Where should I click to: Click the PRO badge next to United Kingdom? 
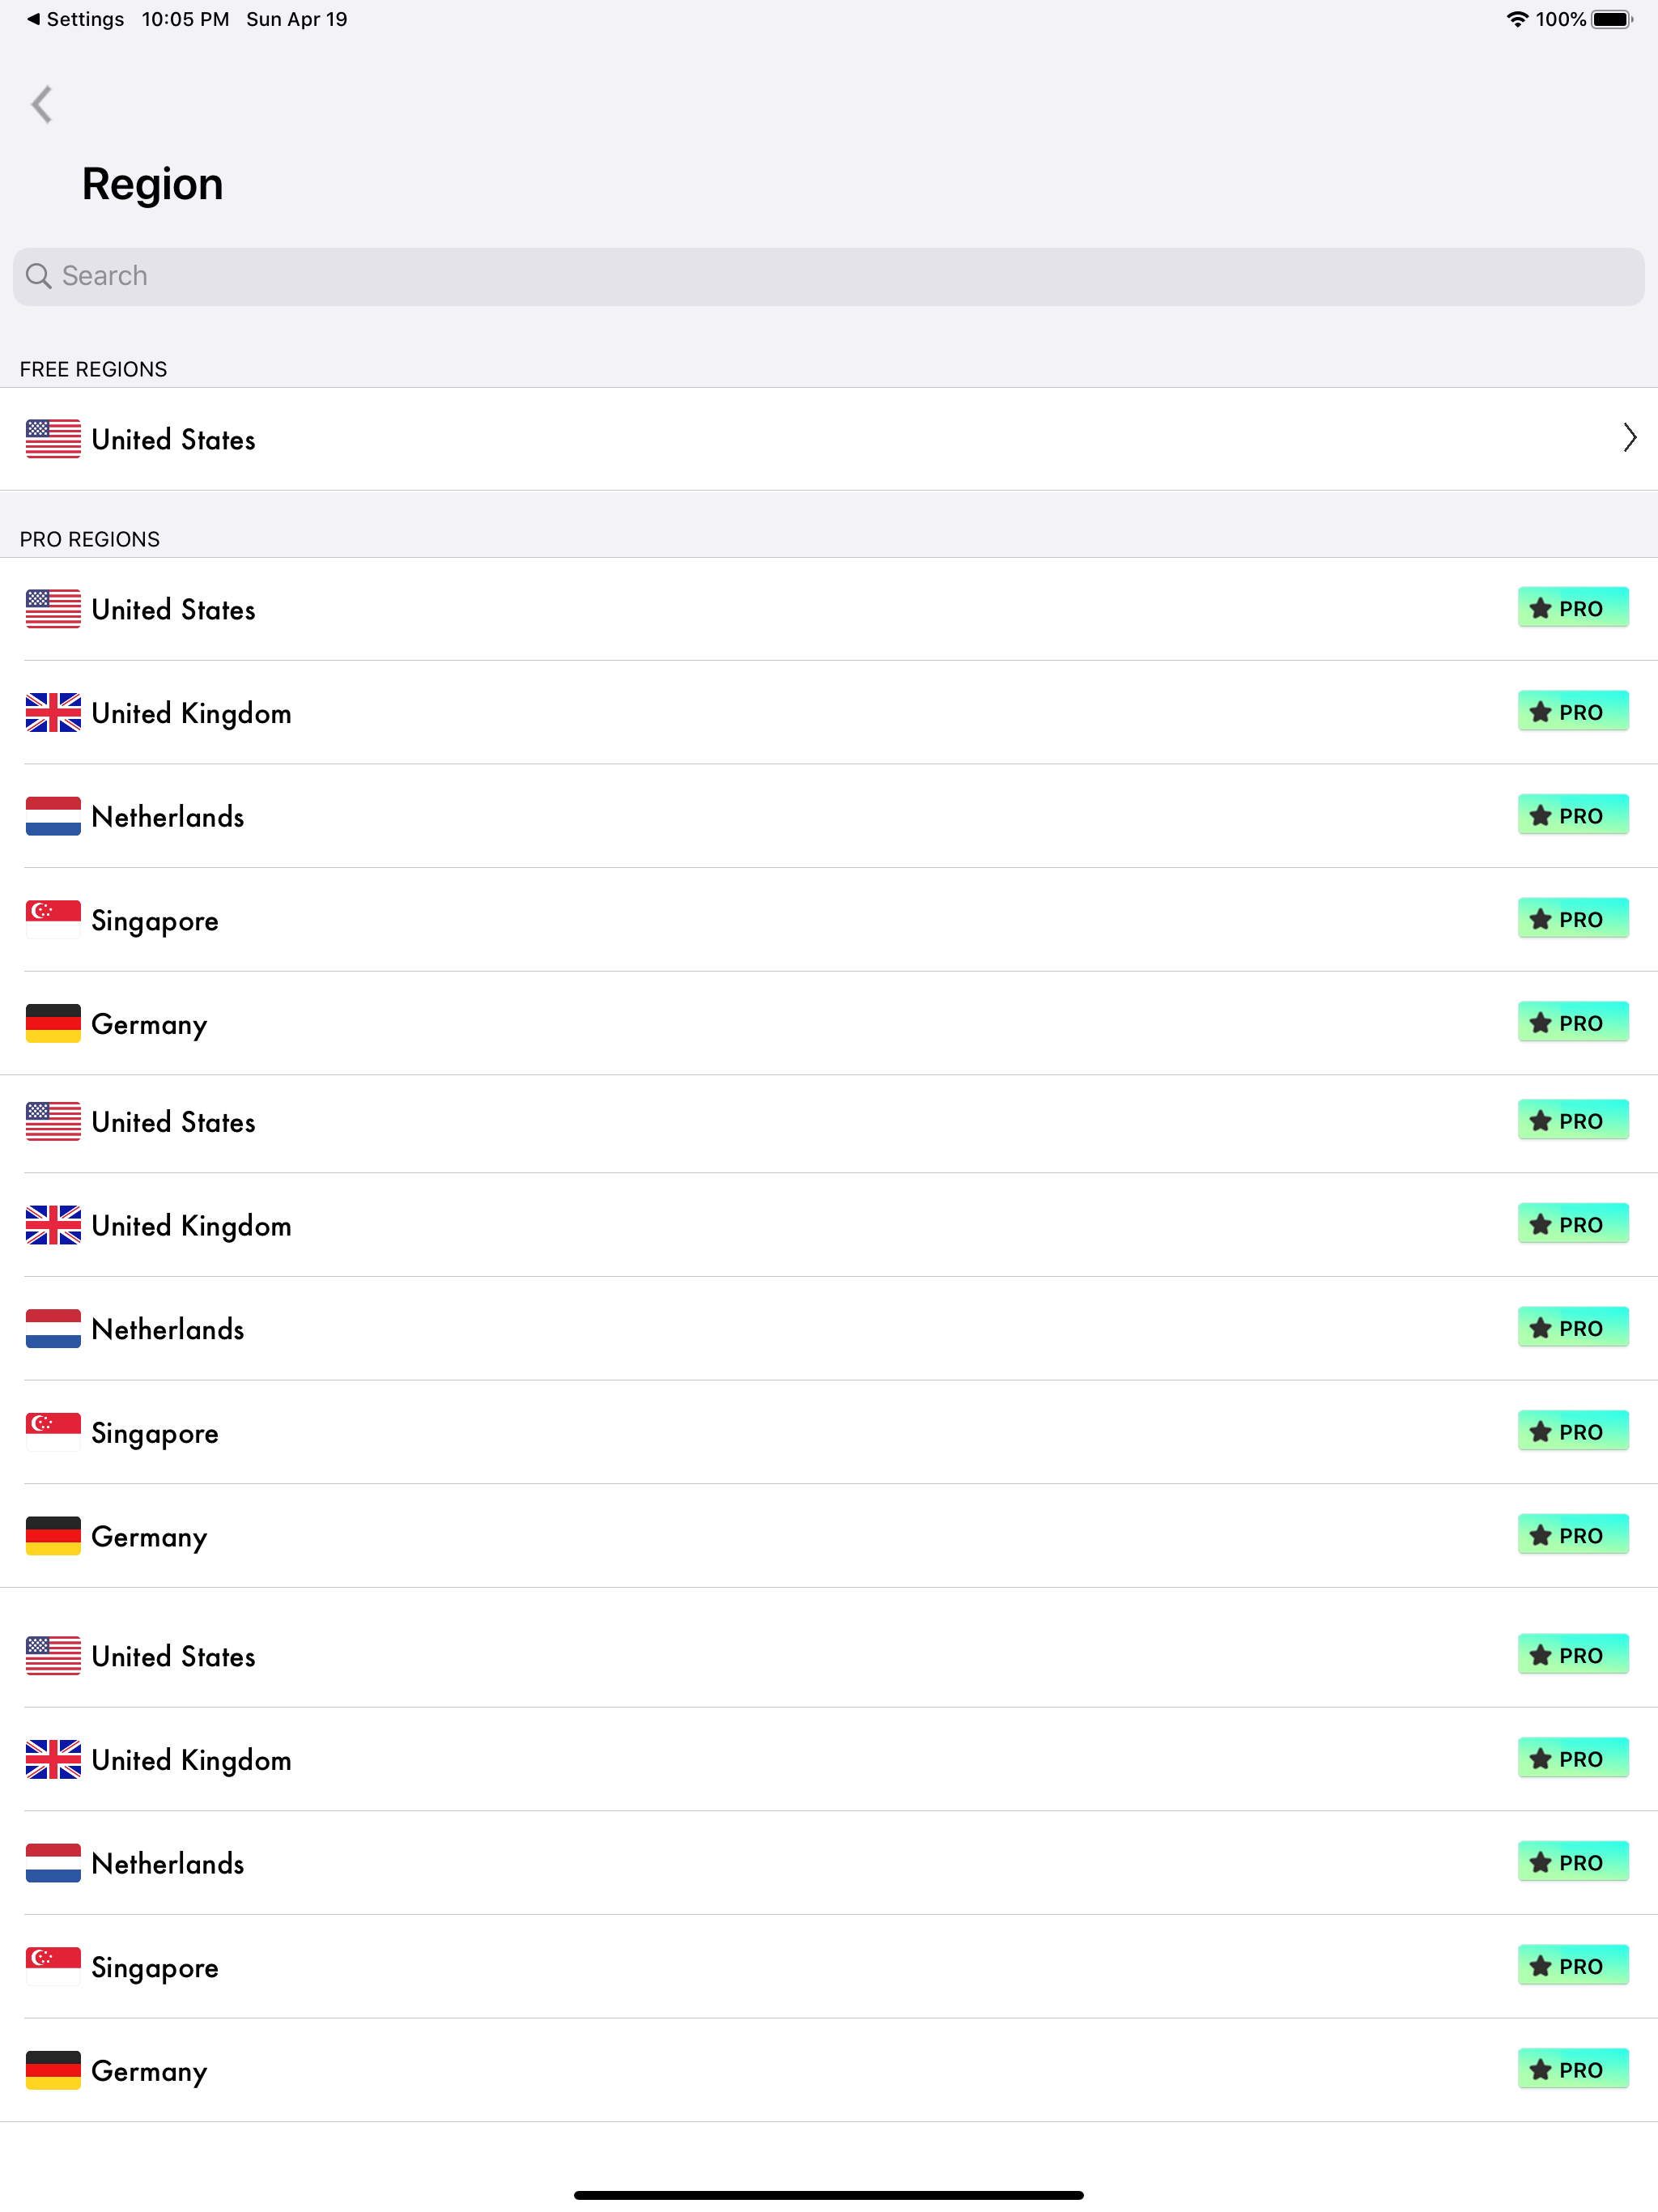click(x=1572, y=711)
